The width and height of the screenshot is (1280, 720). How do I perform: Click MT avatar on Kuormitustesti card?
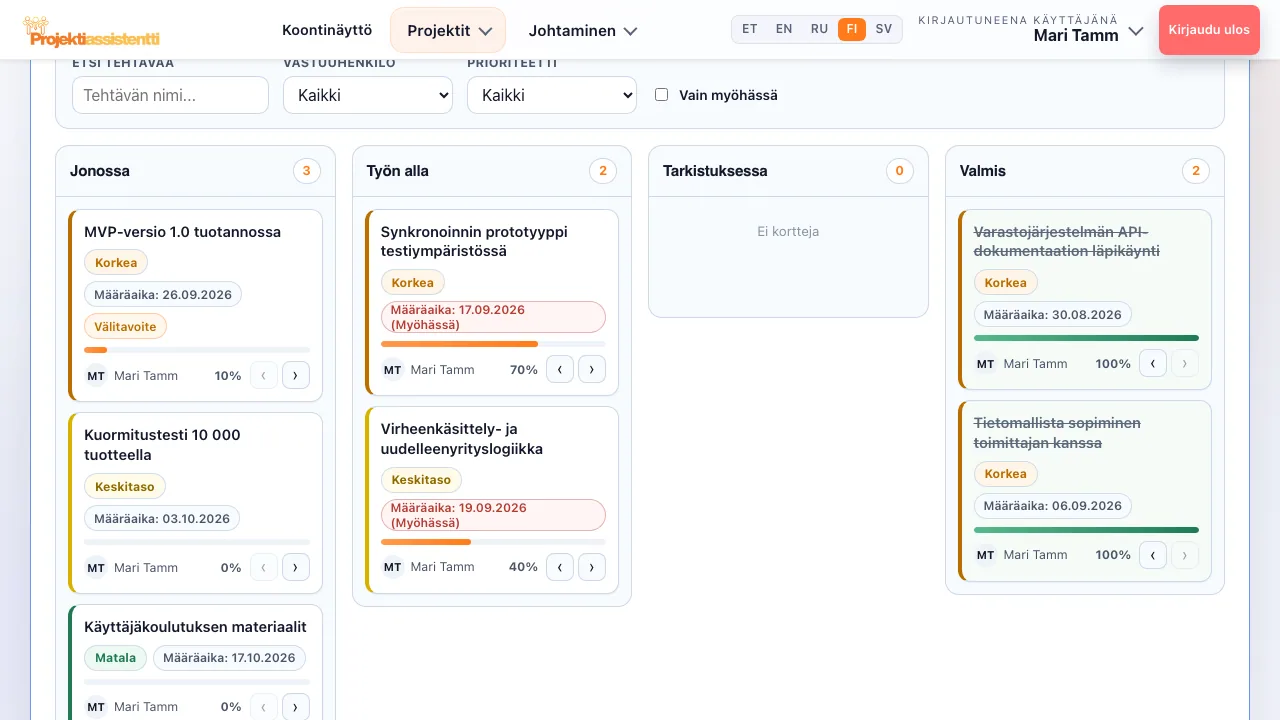[x=96, y=567]
